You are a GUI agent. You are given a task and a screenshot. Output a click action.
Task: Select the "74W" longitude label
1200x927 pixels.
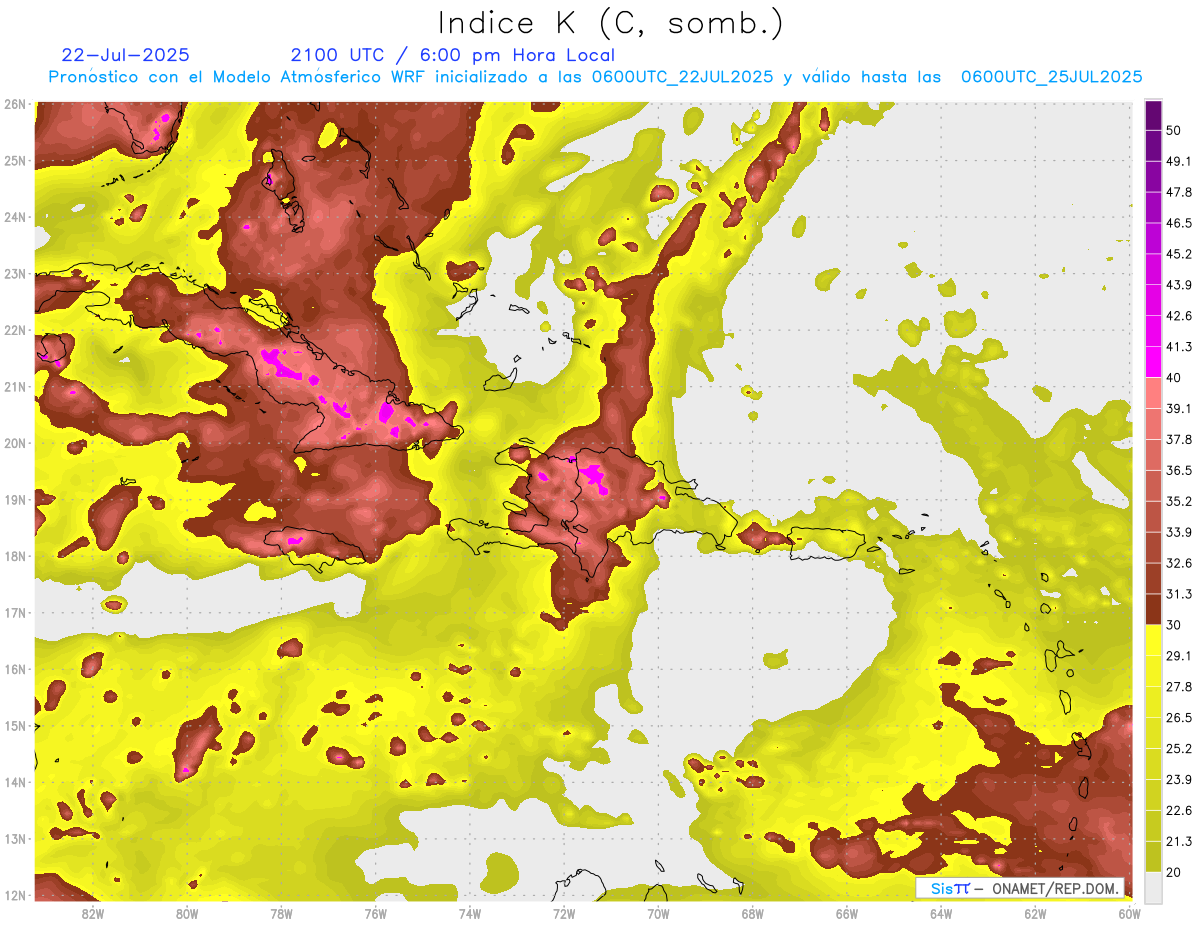470,914
